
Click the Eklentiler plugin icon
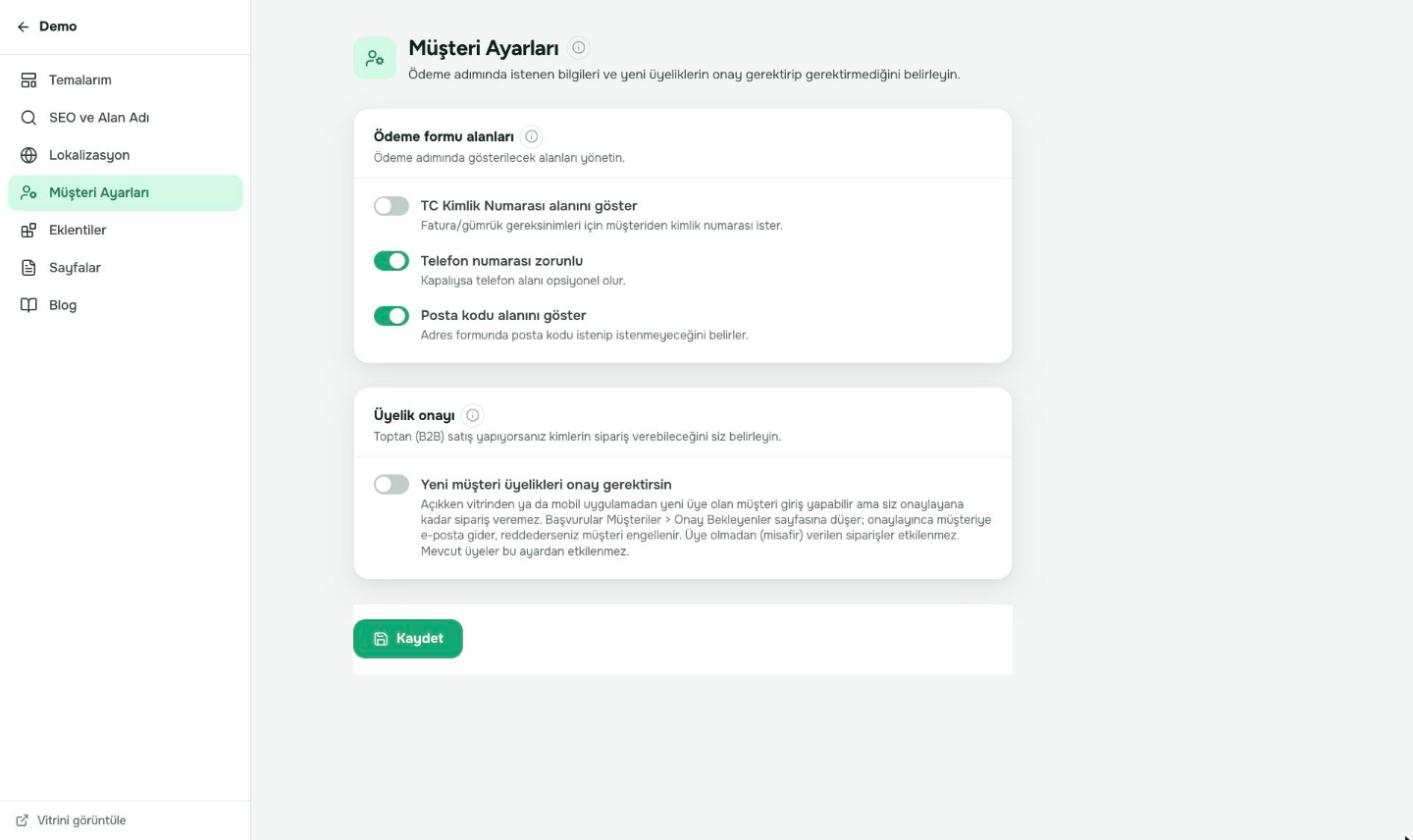point(29,230)
